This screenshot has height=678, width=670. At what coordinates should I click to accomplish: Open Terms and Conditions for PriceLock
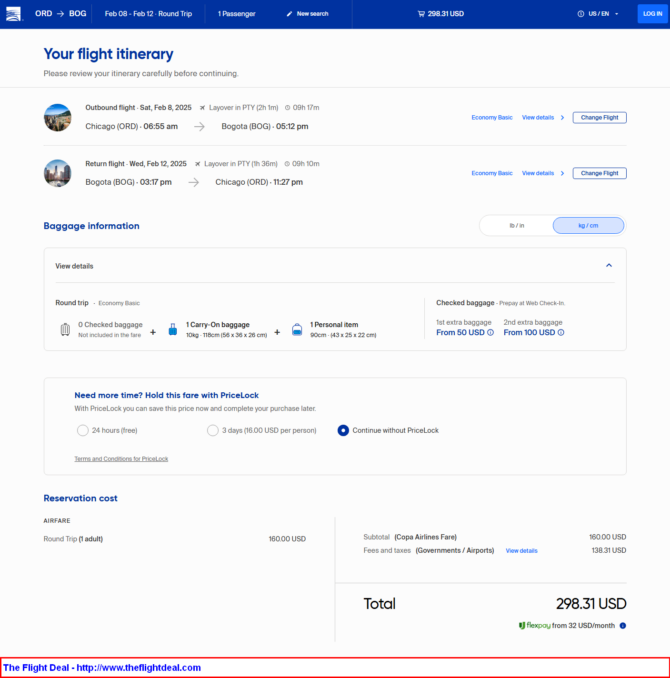point(121,459)
